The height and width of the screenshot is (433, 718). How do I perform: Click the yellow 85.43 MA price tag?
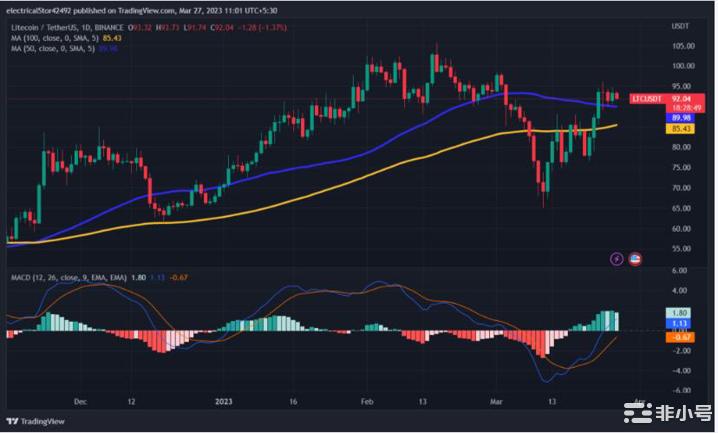click(x=679, y=128)
